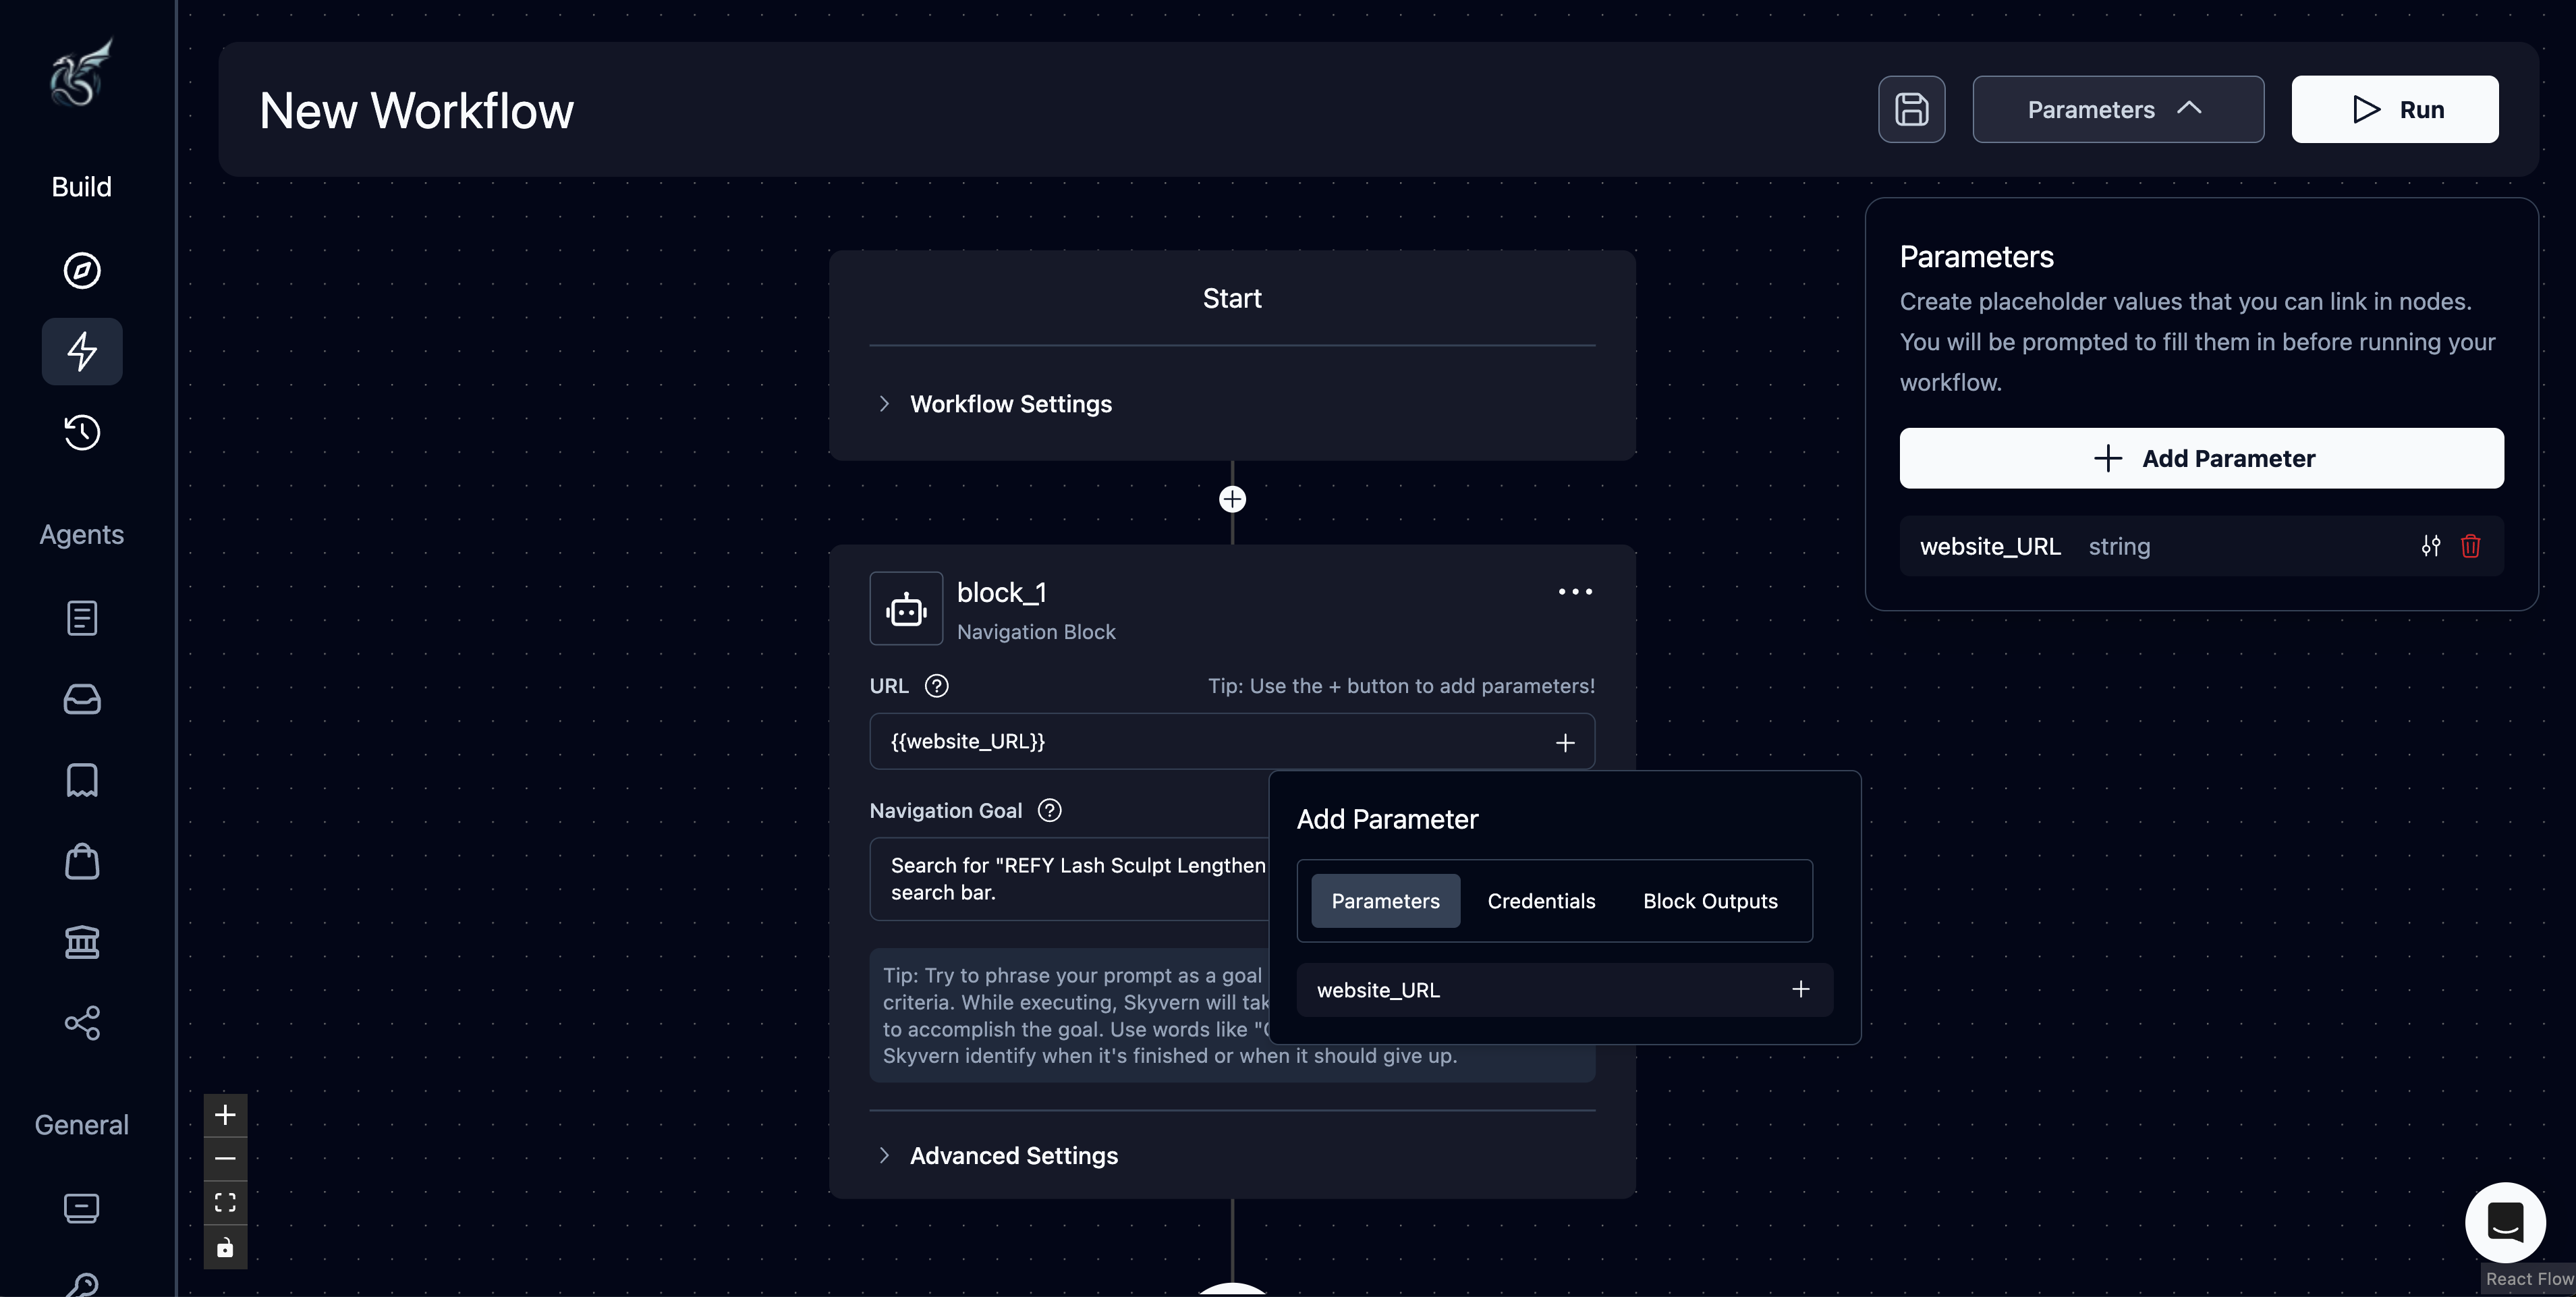Viewport: 2576px width, 1297px height.
Task: Click the share nodes icon in sidebar
Action: pyautogui.click(x=82, y=1023)
